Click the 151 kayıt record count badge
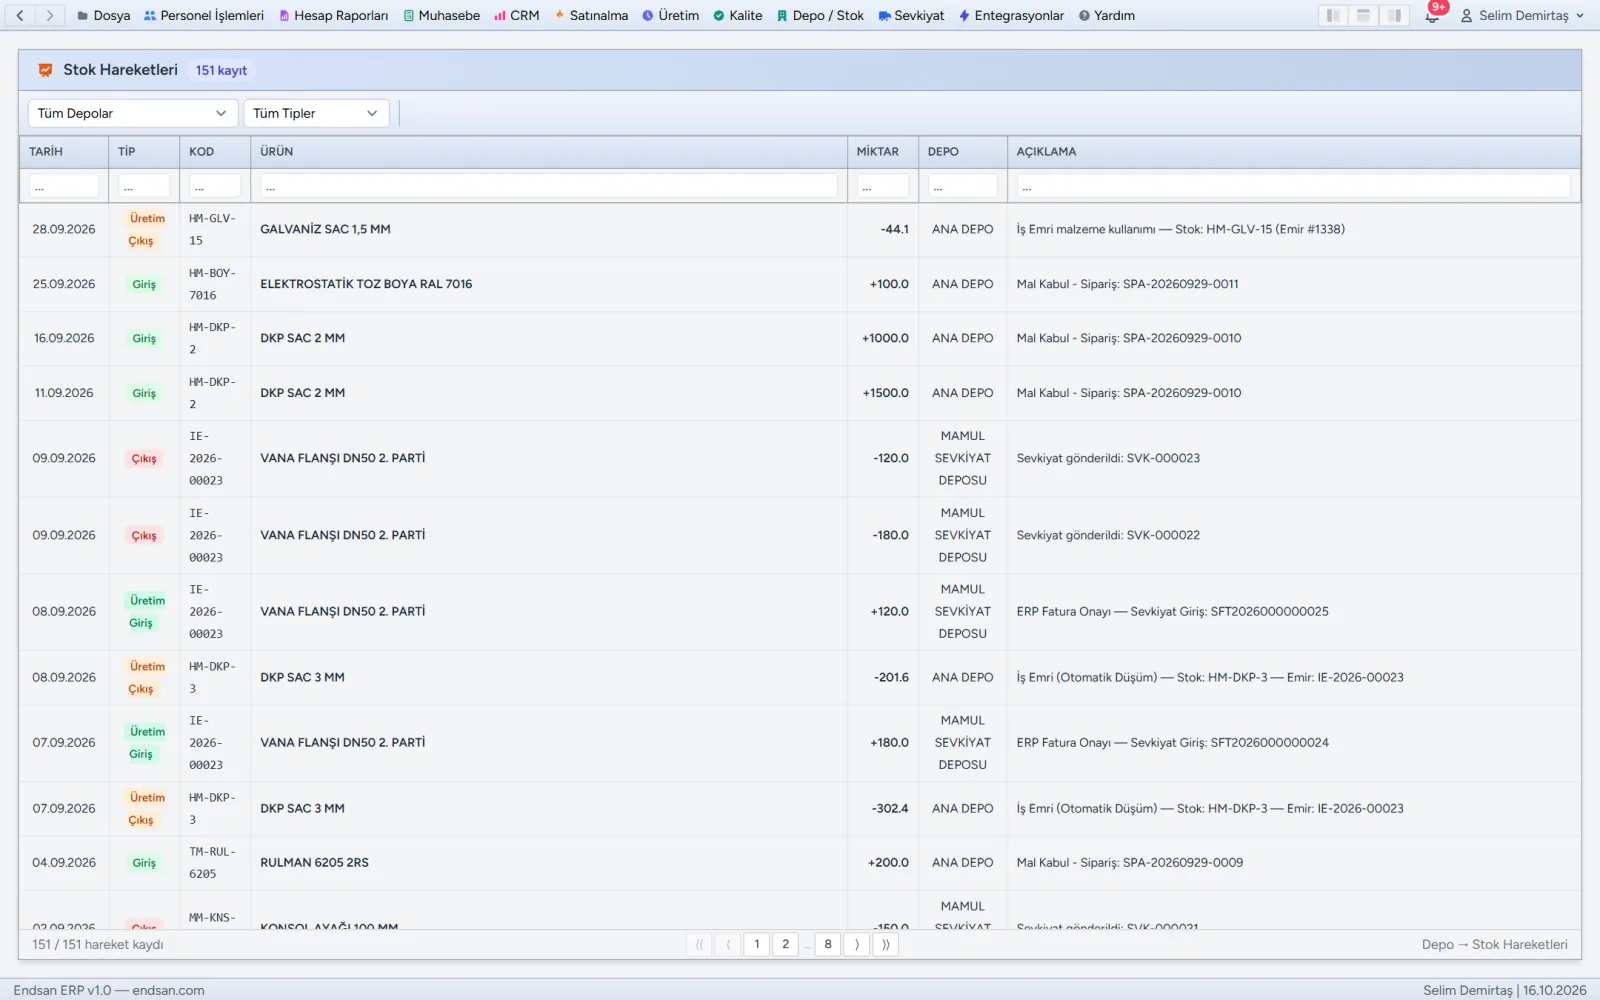Image resolution: width=1600 pixels, height=1000 pixels. [221, 70]
